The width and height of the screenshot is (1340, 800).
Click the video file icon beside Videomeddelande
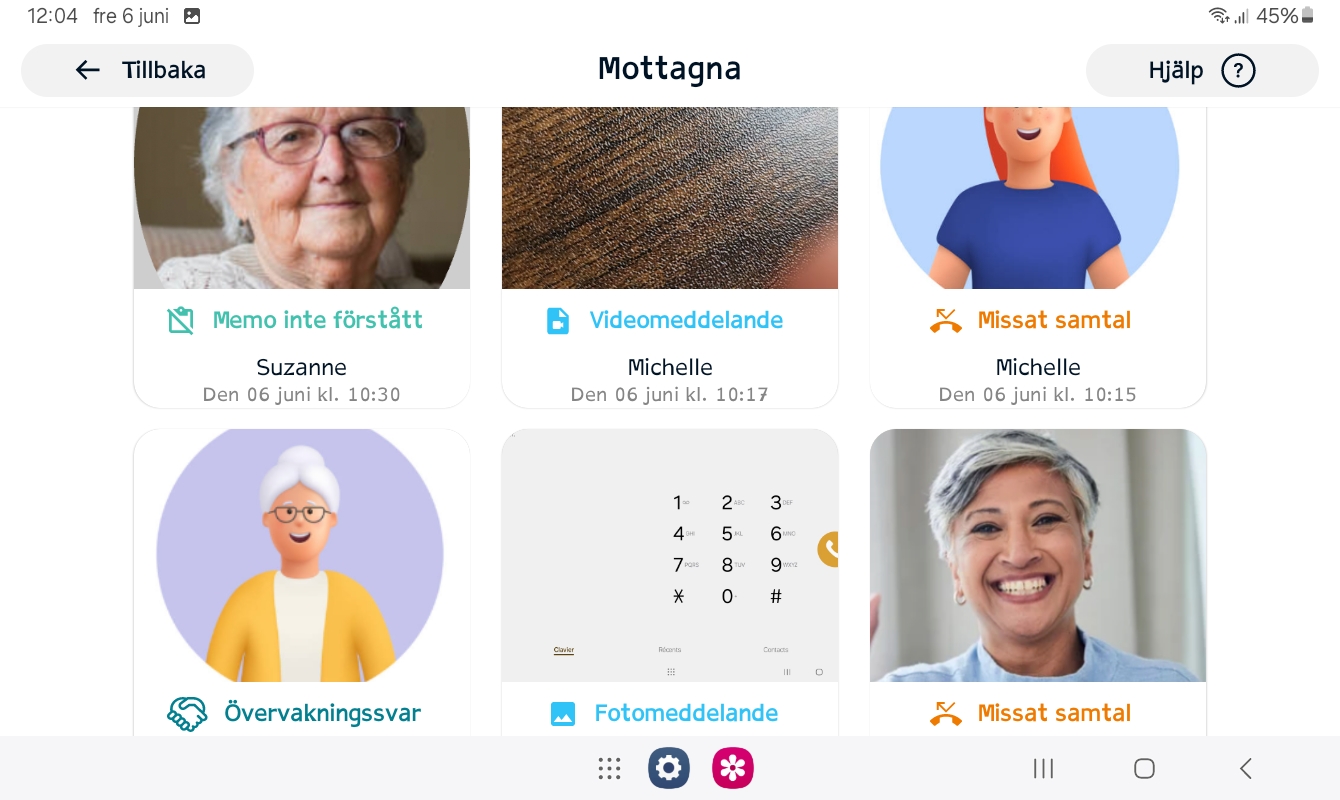[557, 320]
